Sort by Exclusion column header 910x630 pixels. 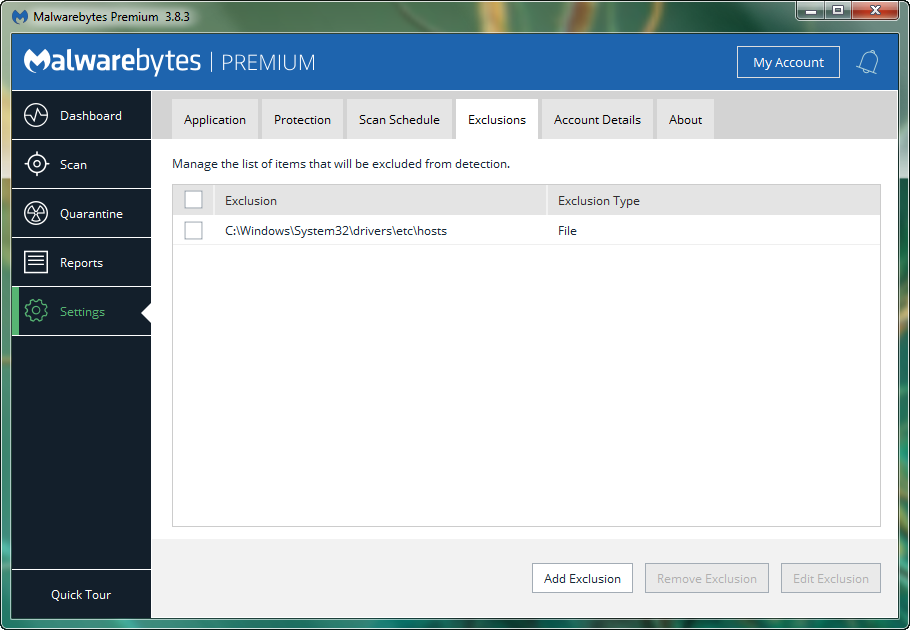380,200
